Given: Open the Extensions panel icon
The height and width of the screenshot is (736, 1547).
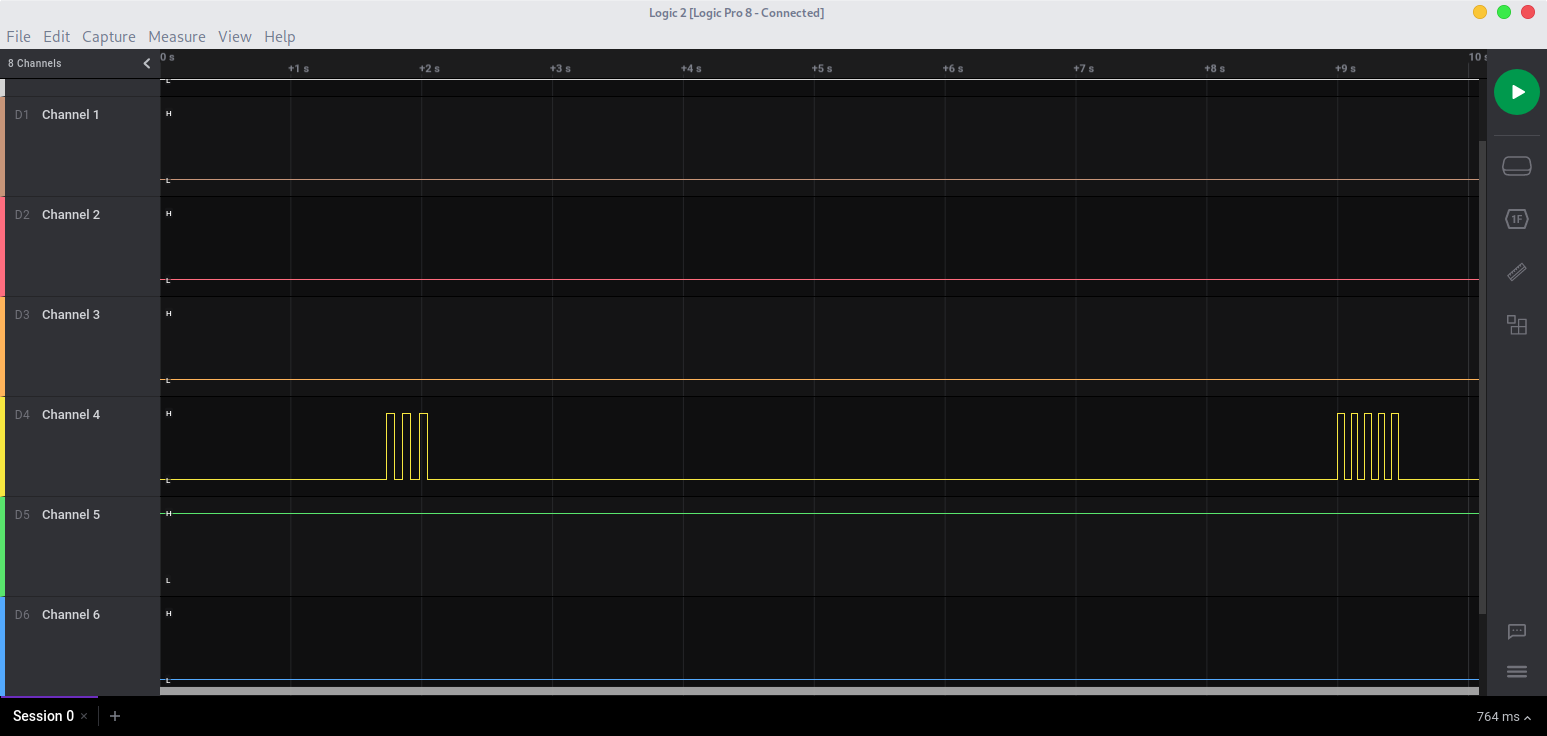Looking at the screenshot, I should pos(1516,325).
